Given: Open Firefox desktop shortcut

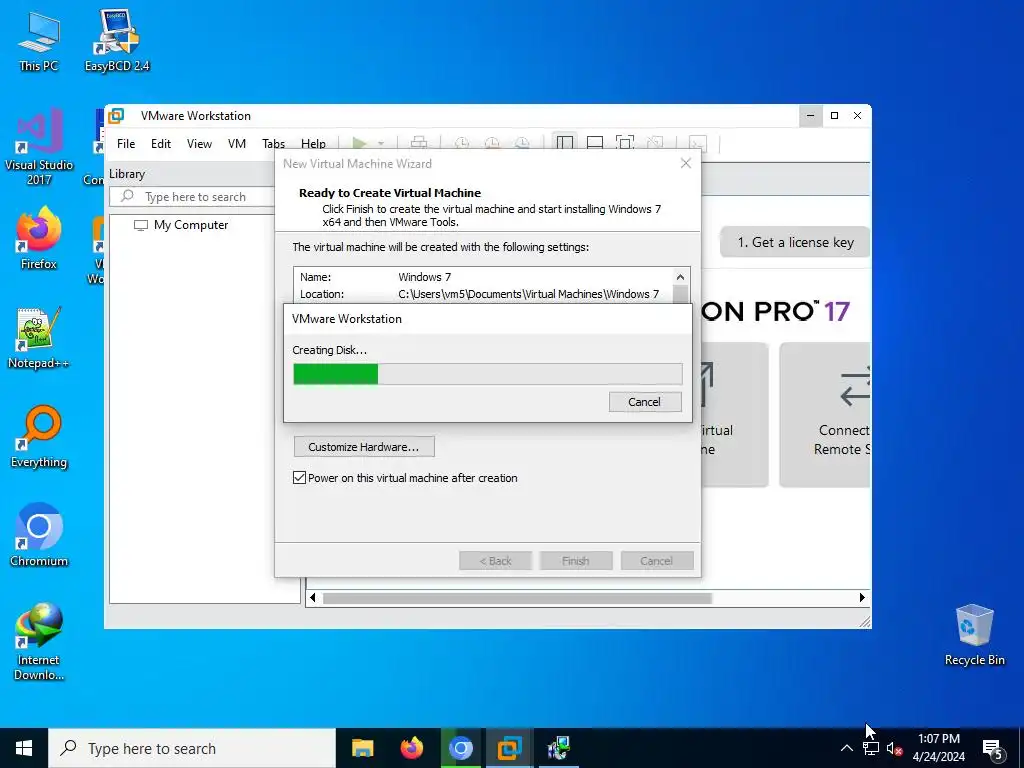Looking at the screenshot, I should 39,238.
